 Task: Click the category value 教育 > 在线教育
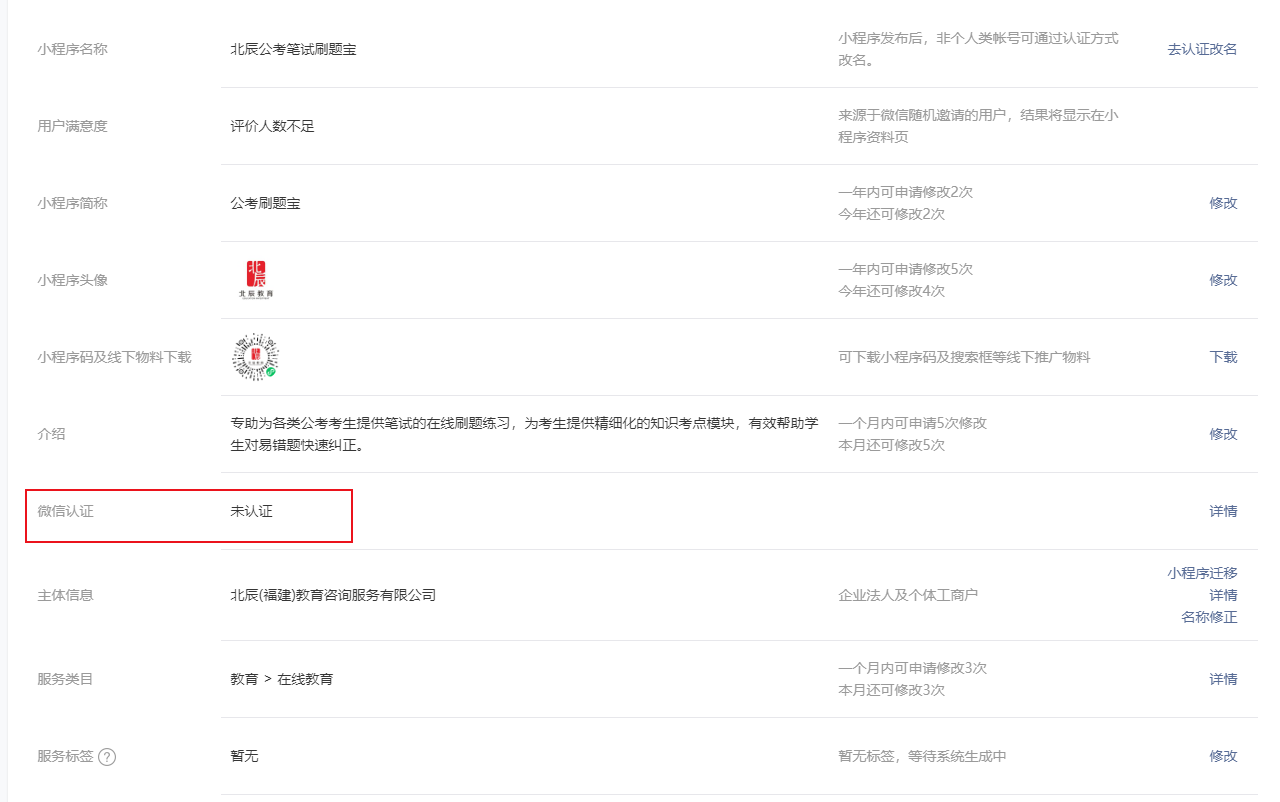tap(282, 679)
